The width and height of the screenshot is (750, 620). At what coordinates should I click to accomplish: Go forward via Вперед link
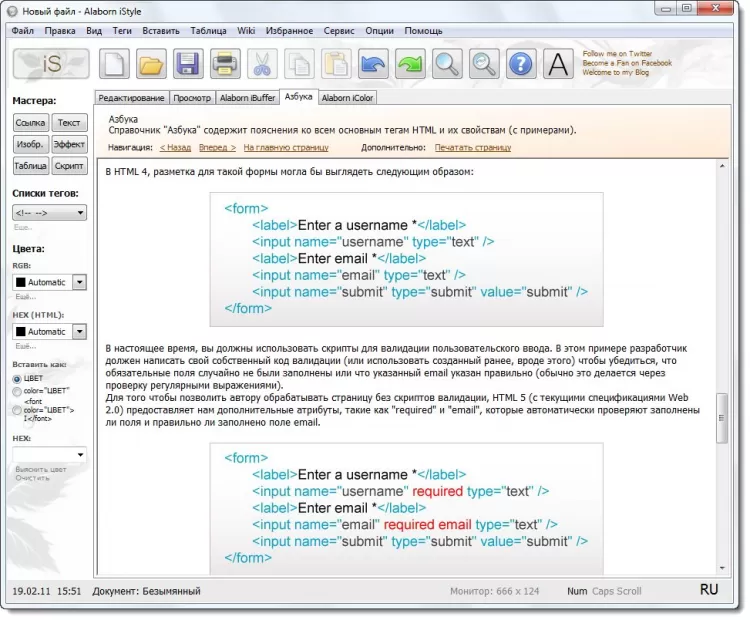pyautogui.click(x=217, y=148)
